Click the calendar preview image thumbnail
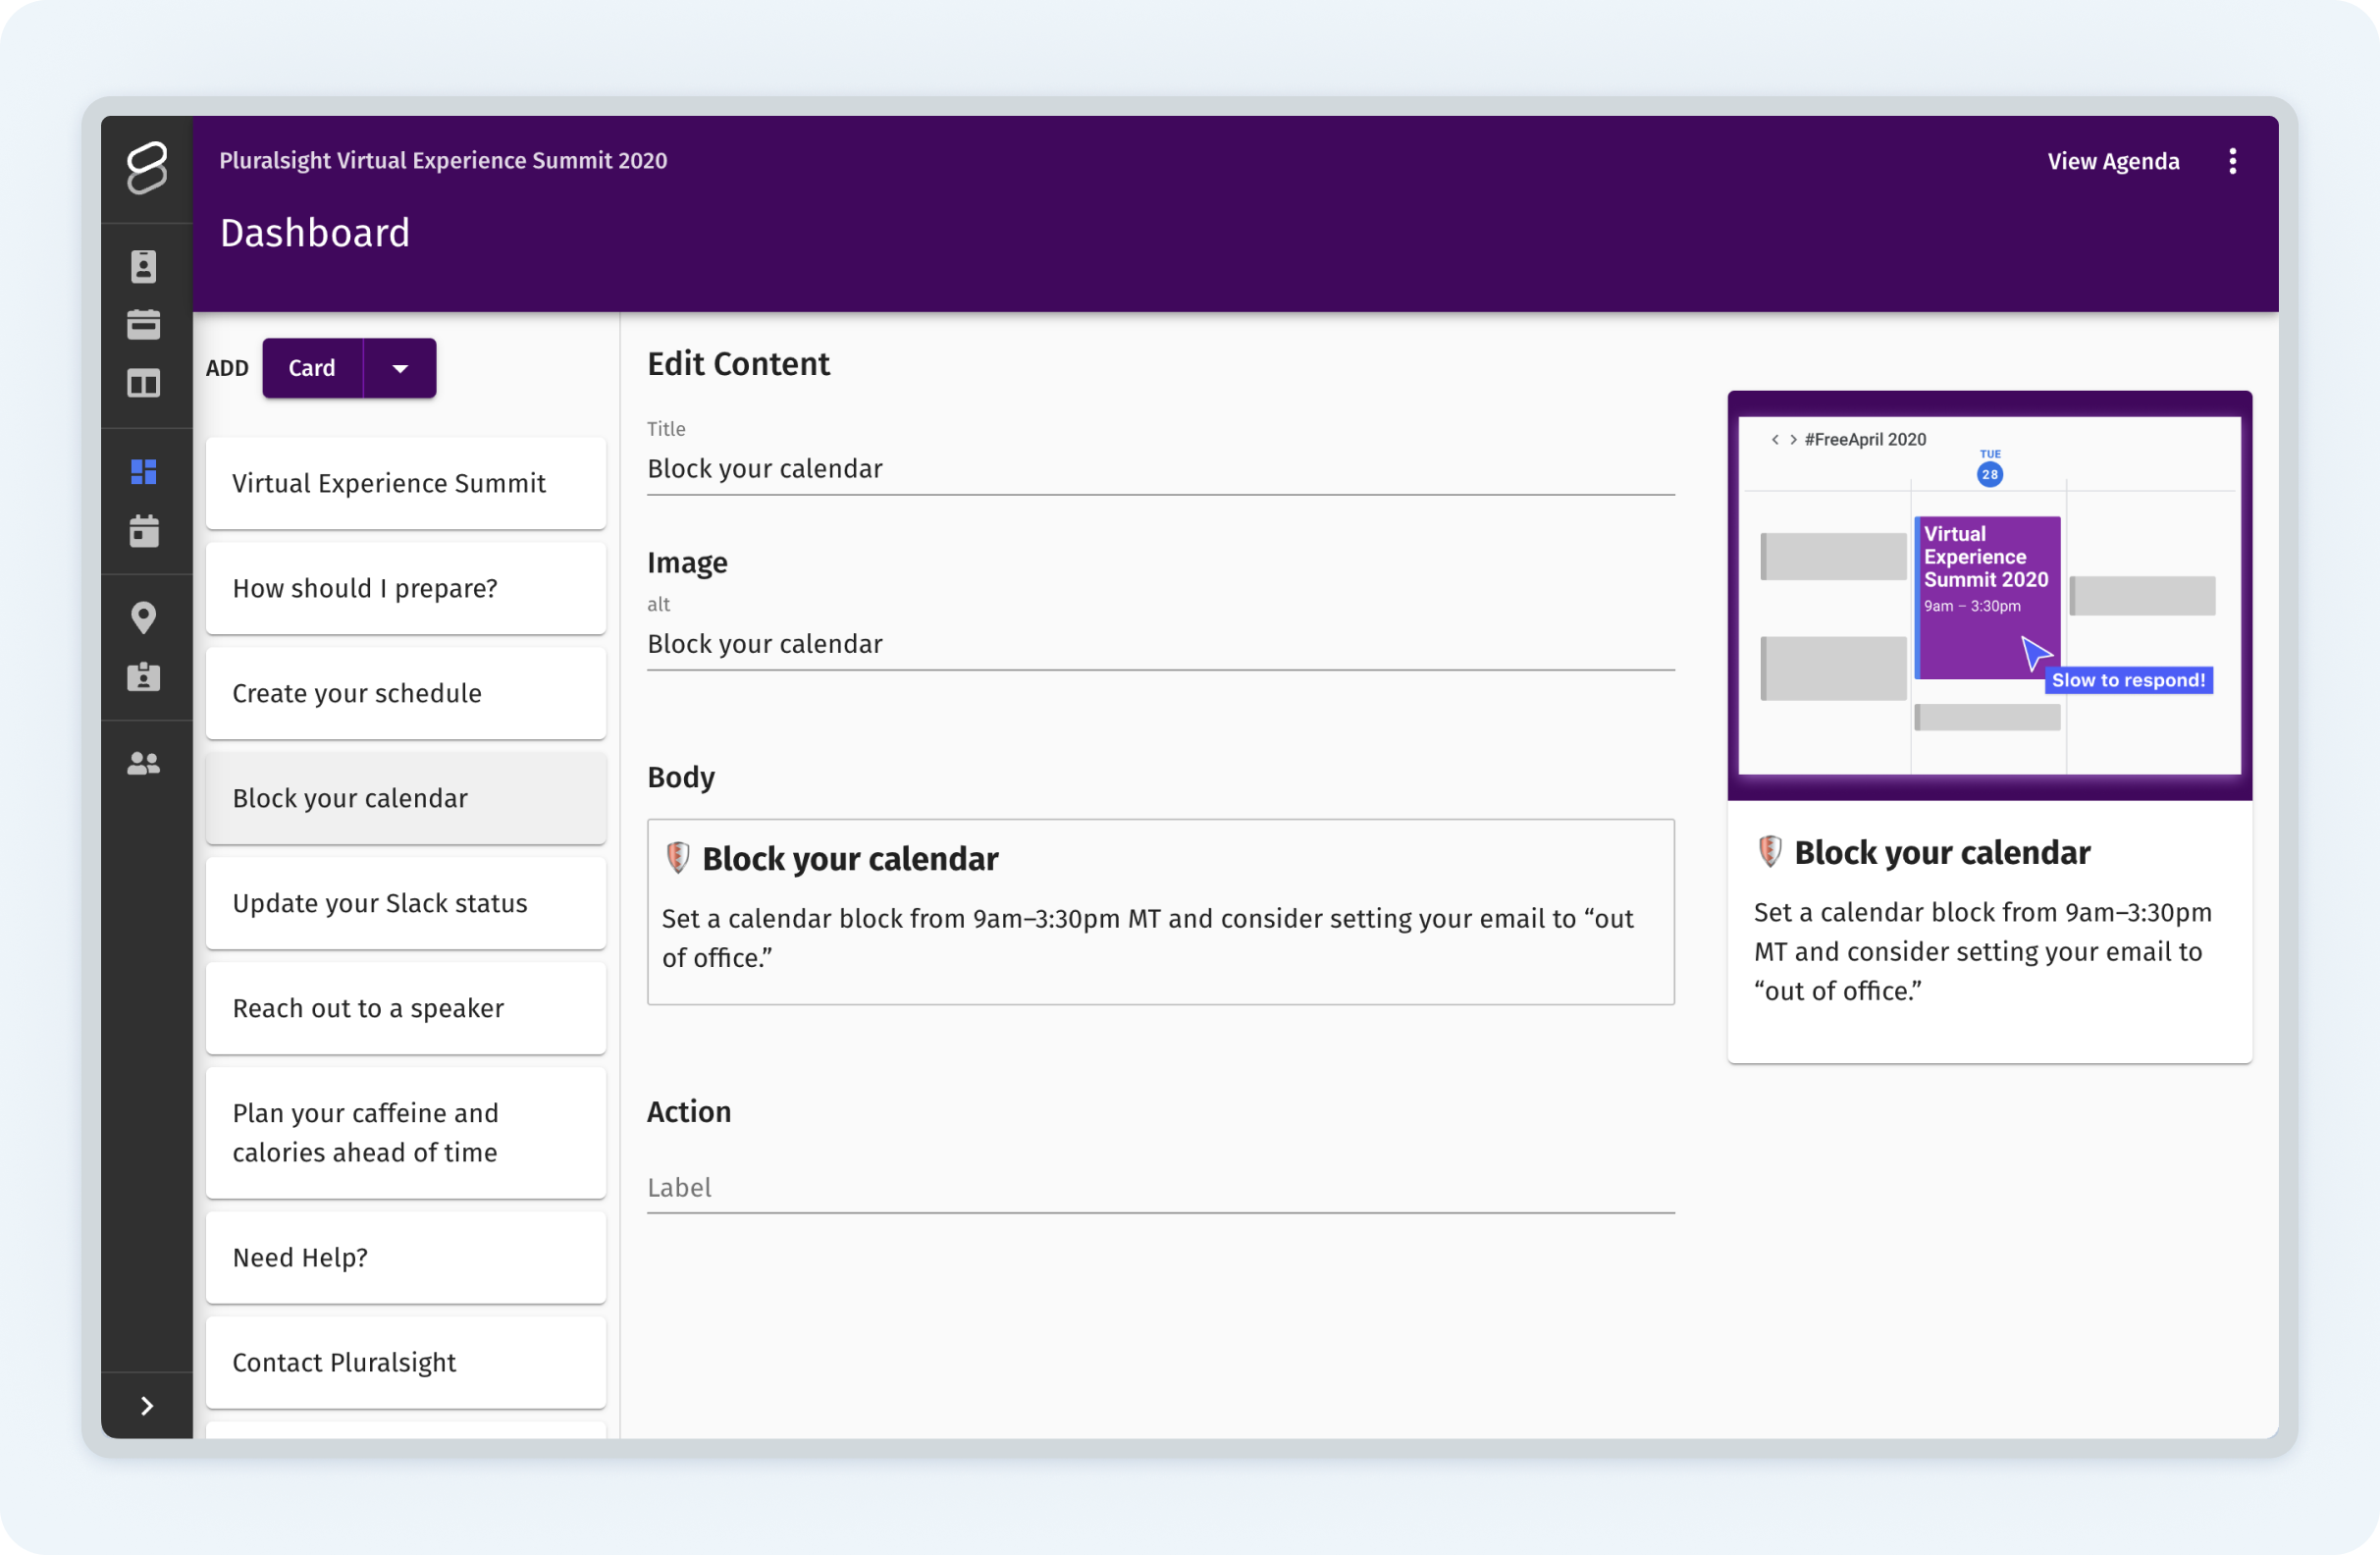 tap(1990, 596)
